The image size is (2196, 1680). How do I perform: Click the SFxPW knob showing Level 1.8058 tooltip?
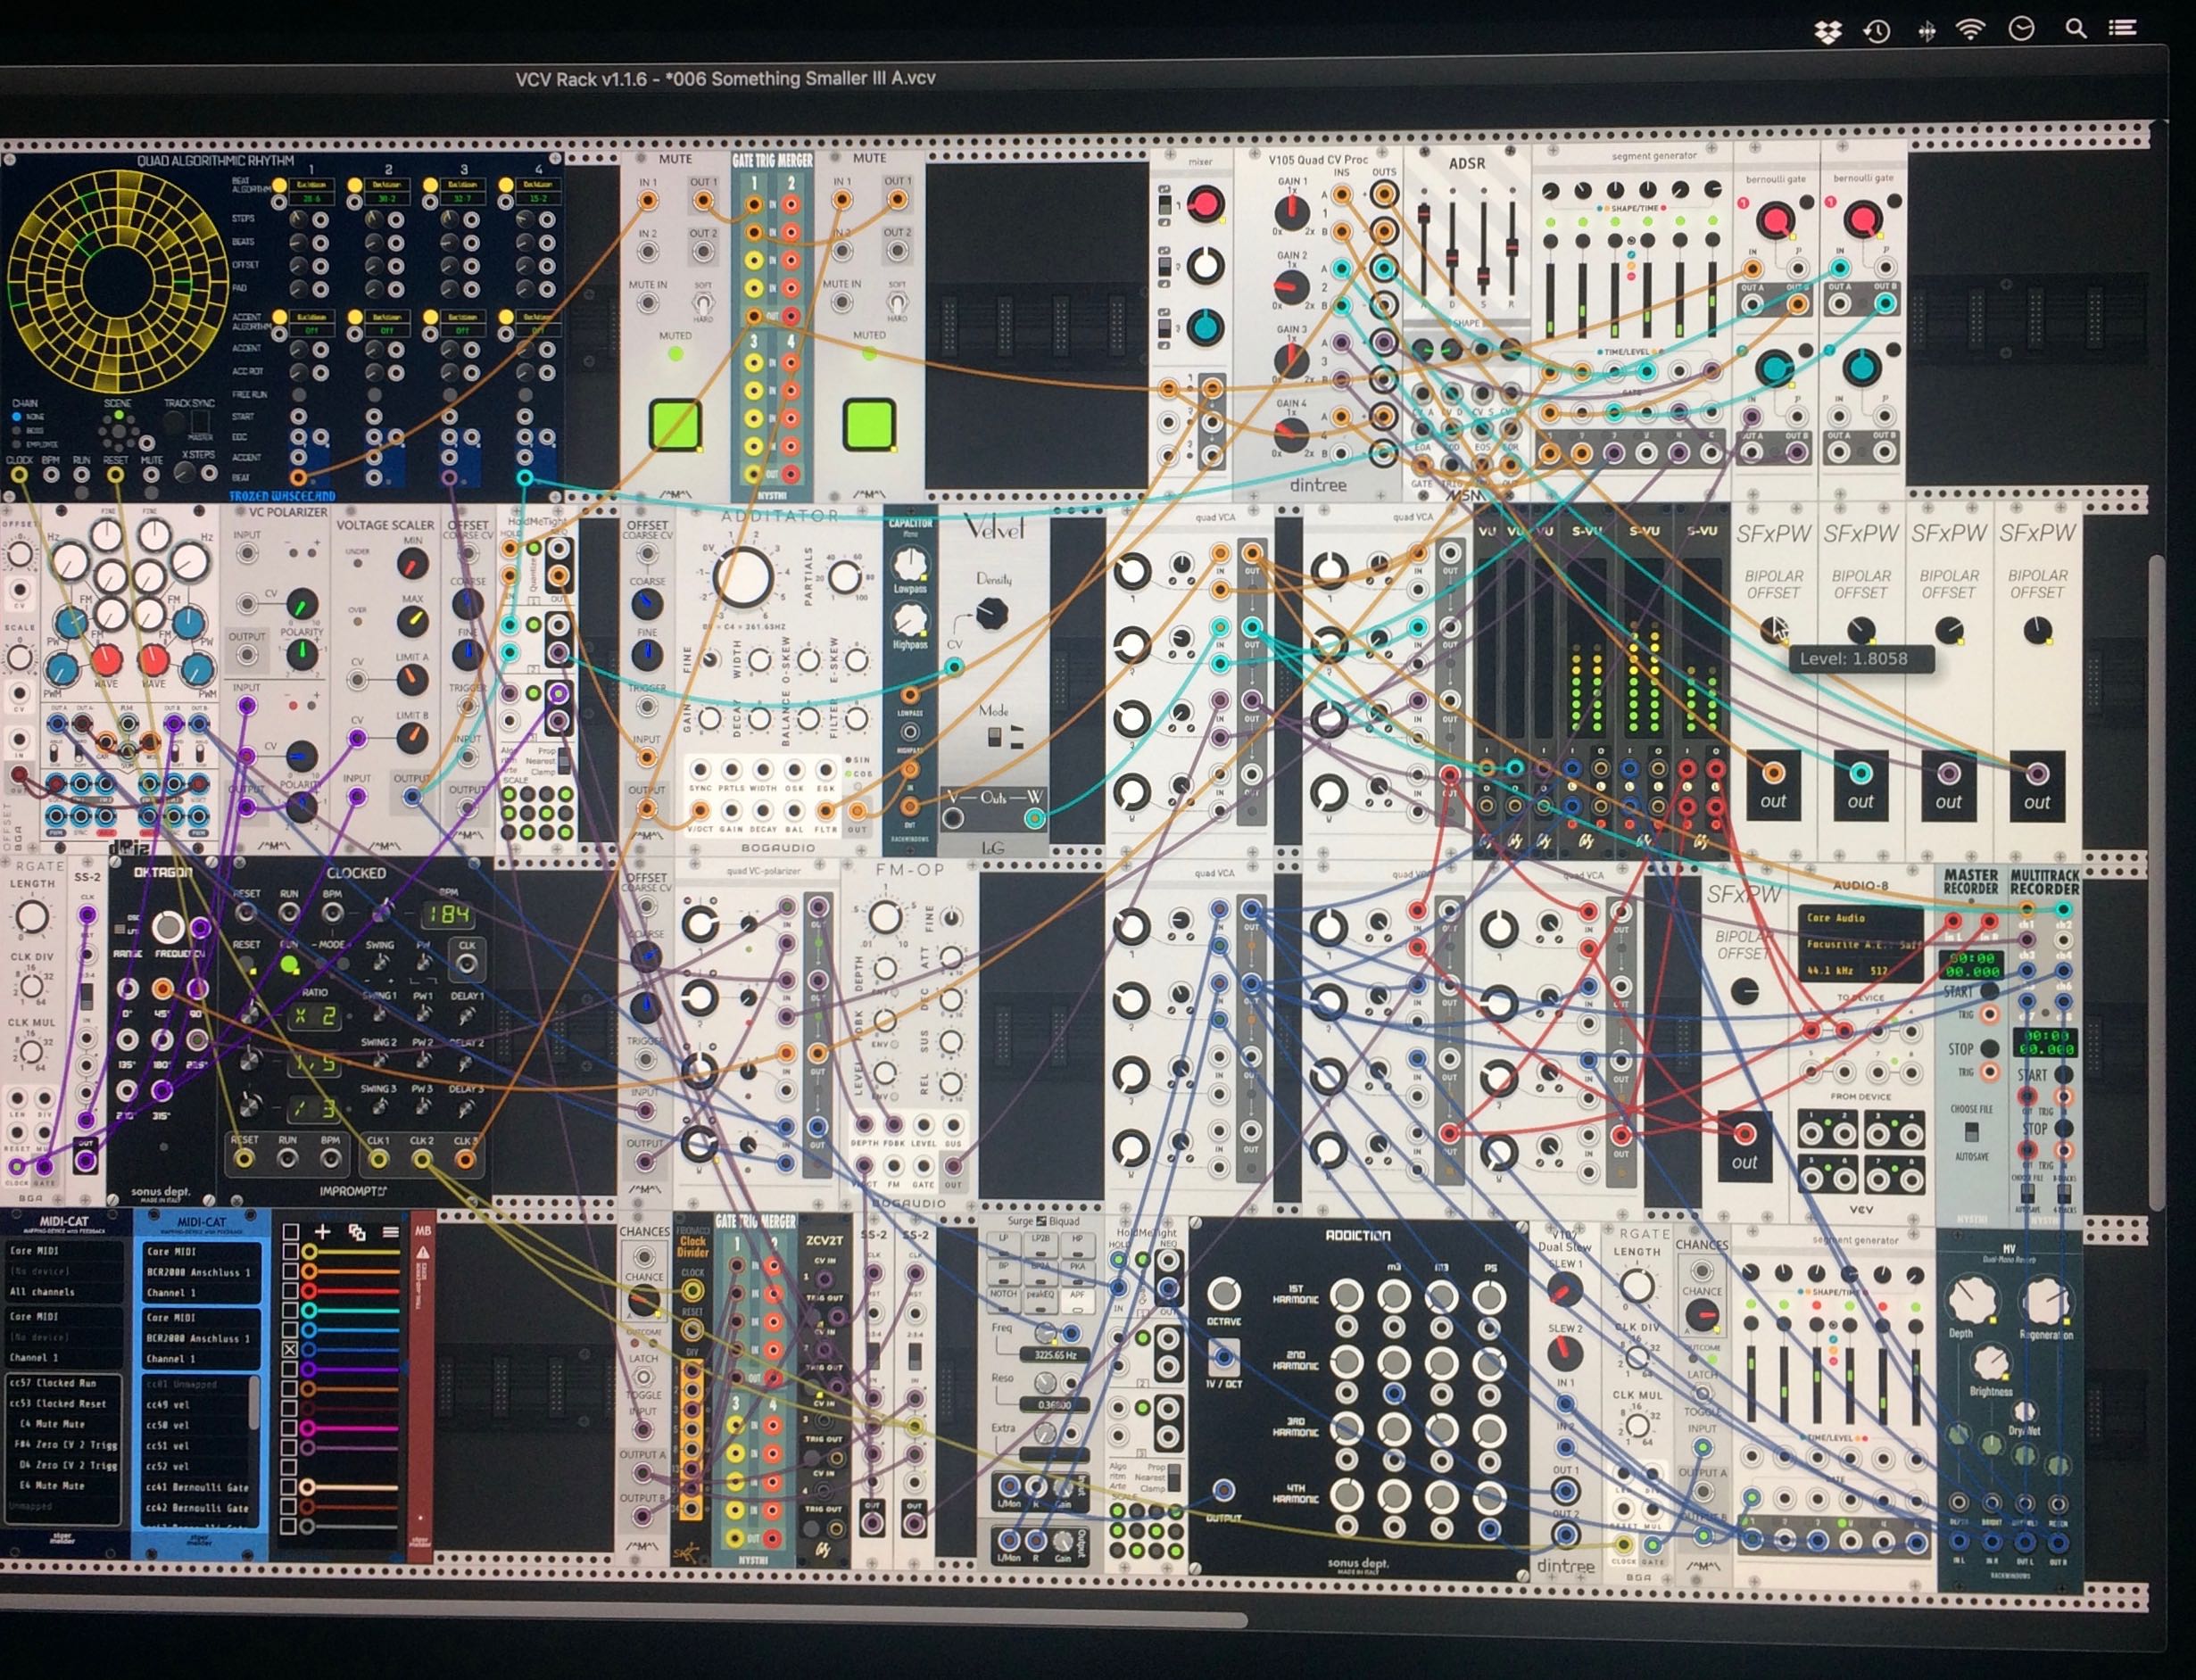pyautogui.click(x=1773, y=631)
